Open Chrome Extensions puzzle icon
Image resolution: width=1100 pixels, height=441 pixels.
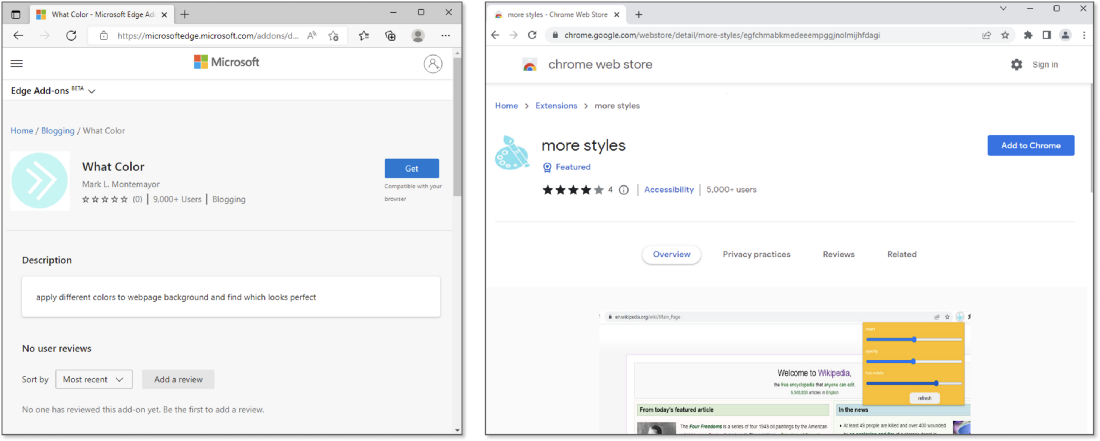point(1027,35)
